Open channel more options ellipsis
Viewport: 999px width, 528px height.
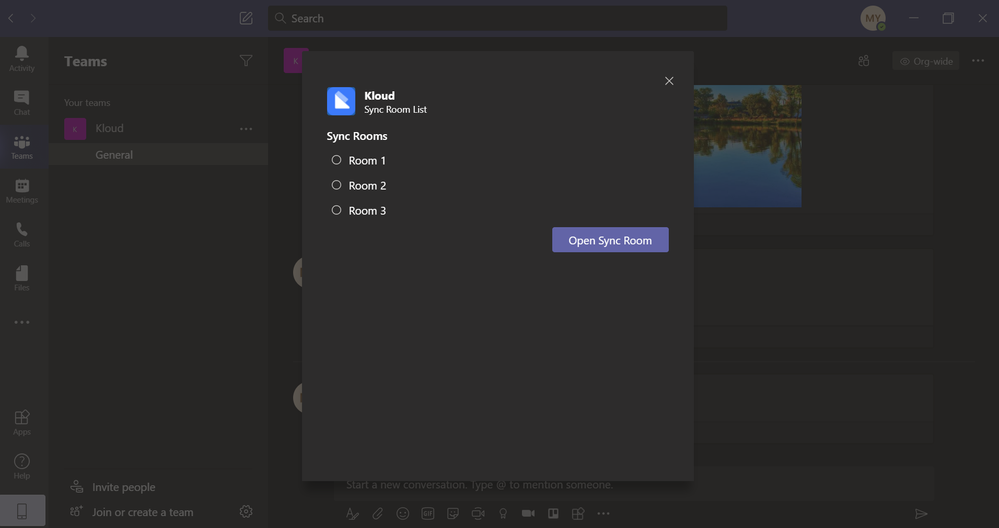pyautogui.click(x=978, y=61)
